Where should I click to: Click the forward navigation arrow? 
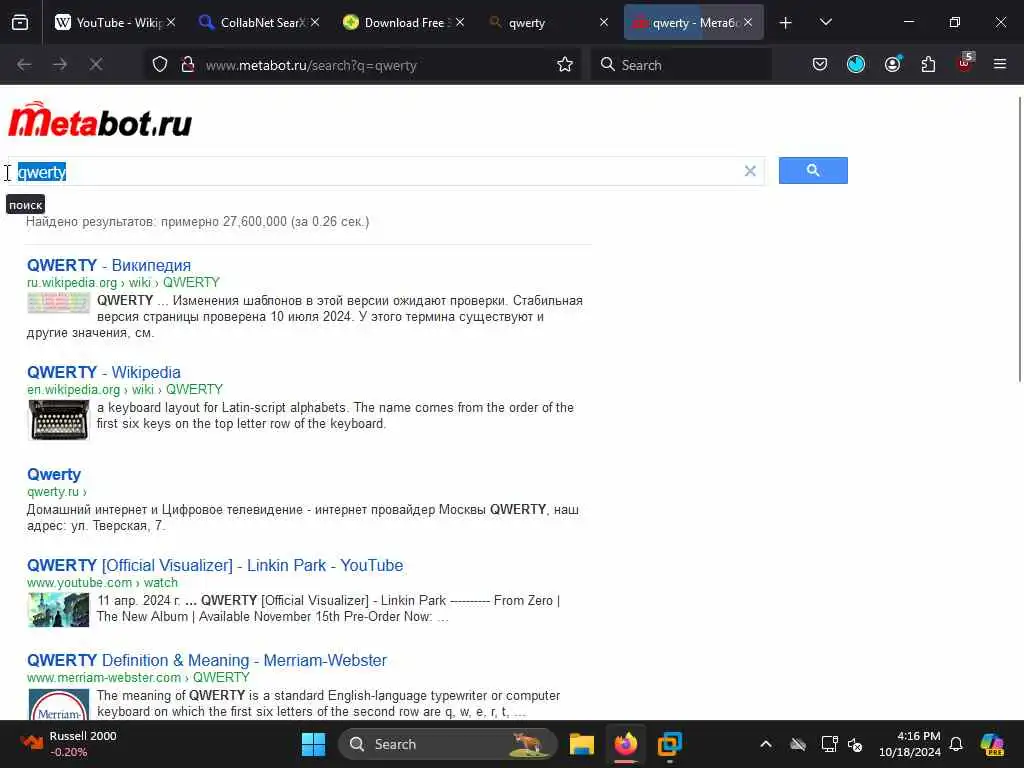(60, 64)
